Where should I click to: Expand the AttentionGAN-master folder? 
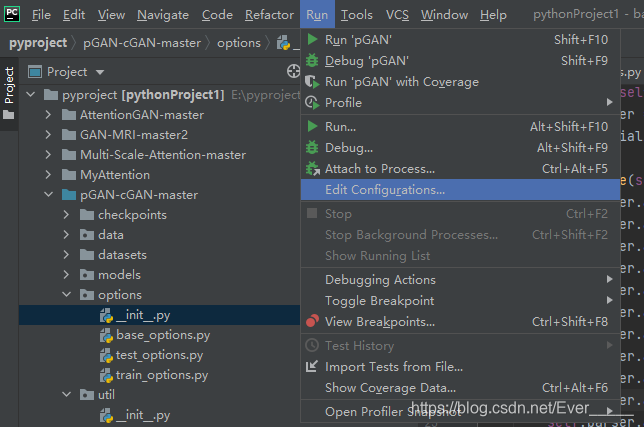[x=48, y=115]
